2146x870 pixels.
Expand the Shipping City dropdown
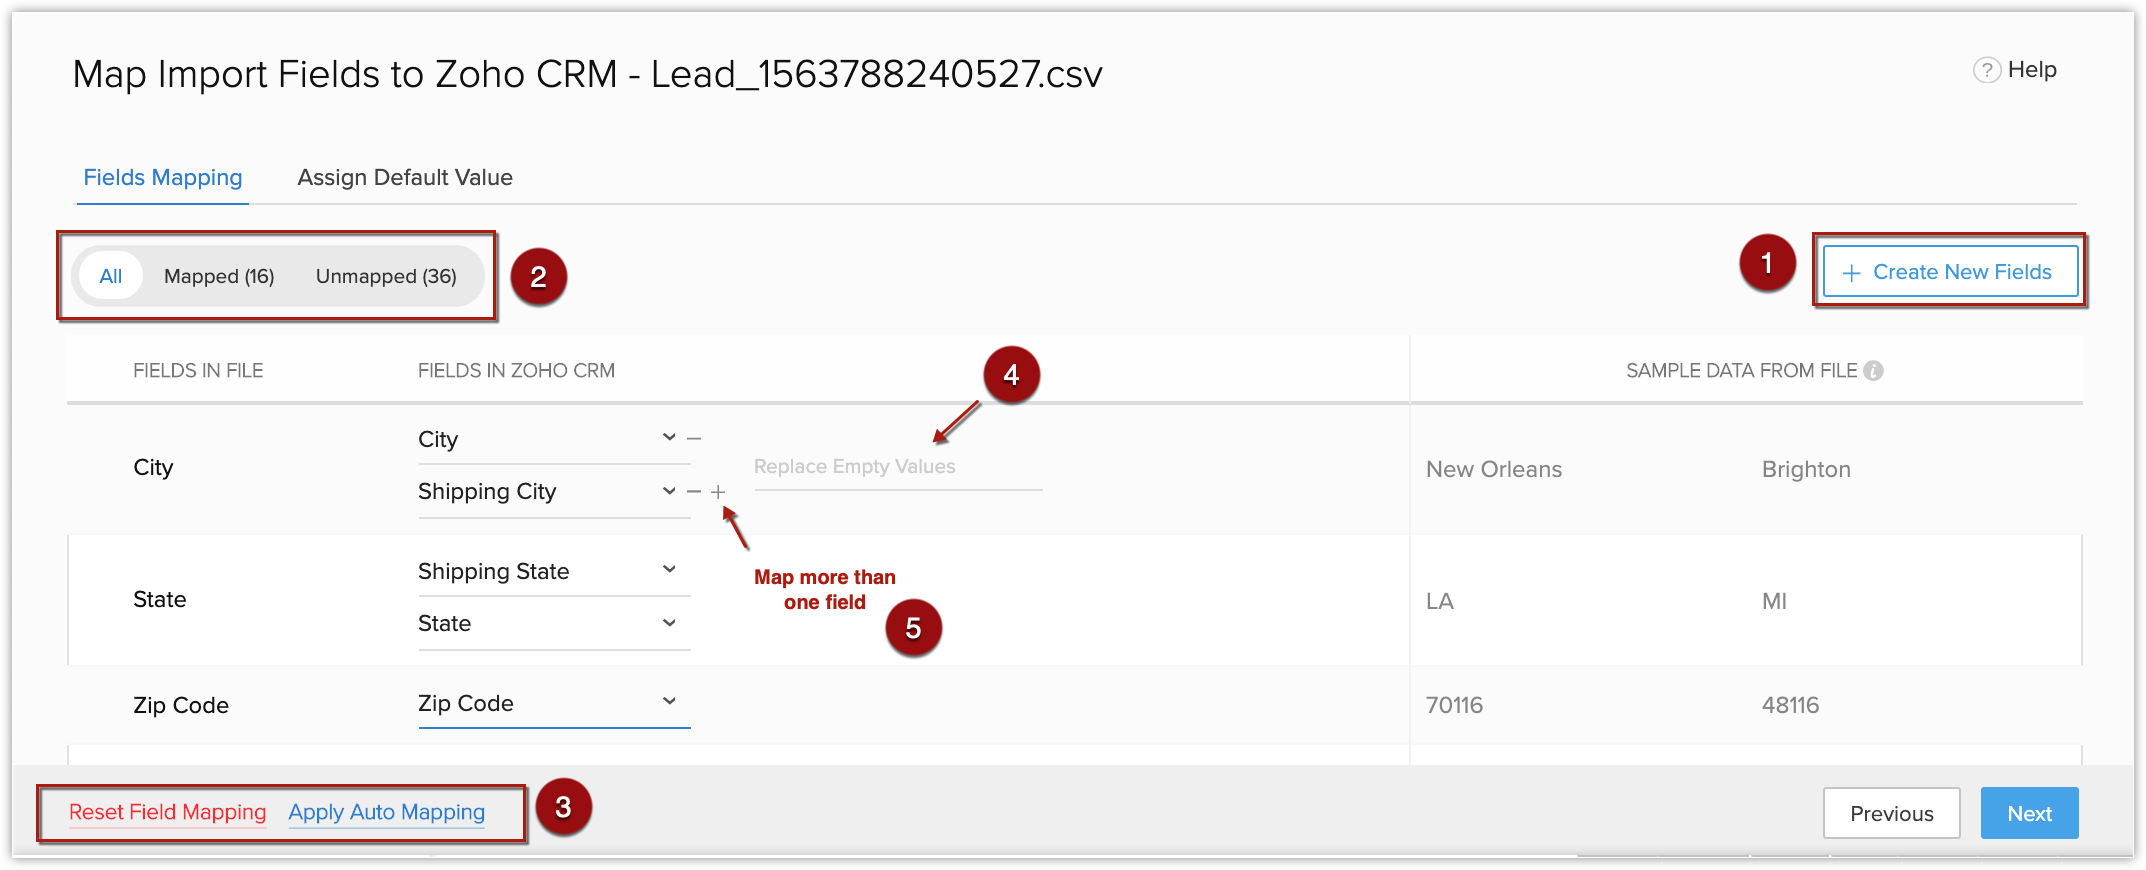[x=669, y=491]
